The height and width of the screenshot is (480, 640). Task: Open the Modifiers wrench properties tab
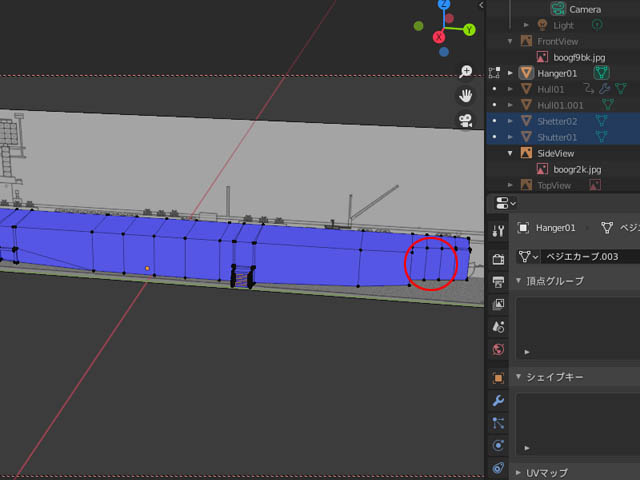[x=498, y=400]
